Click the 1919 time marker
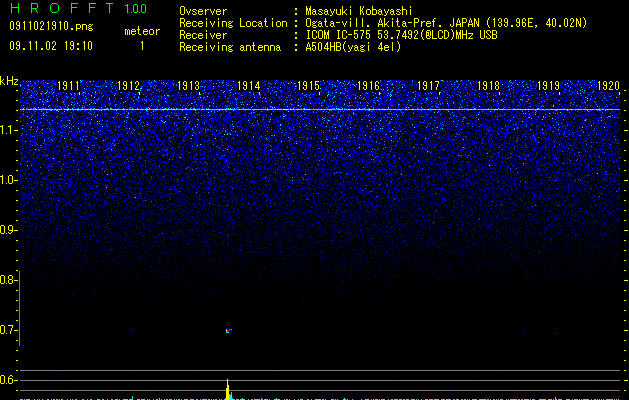Screen dimensions: 629x400 pos(548,86)
